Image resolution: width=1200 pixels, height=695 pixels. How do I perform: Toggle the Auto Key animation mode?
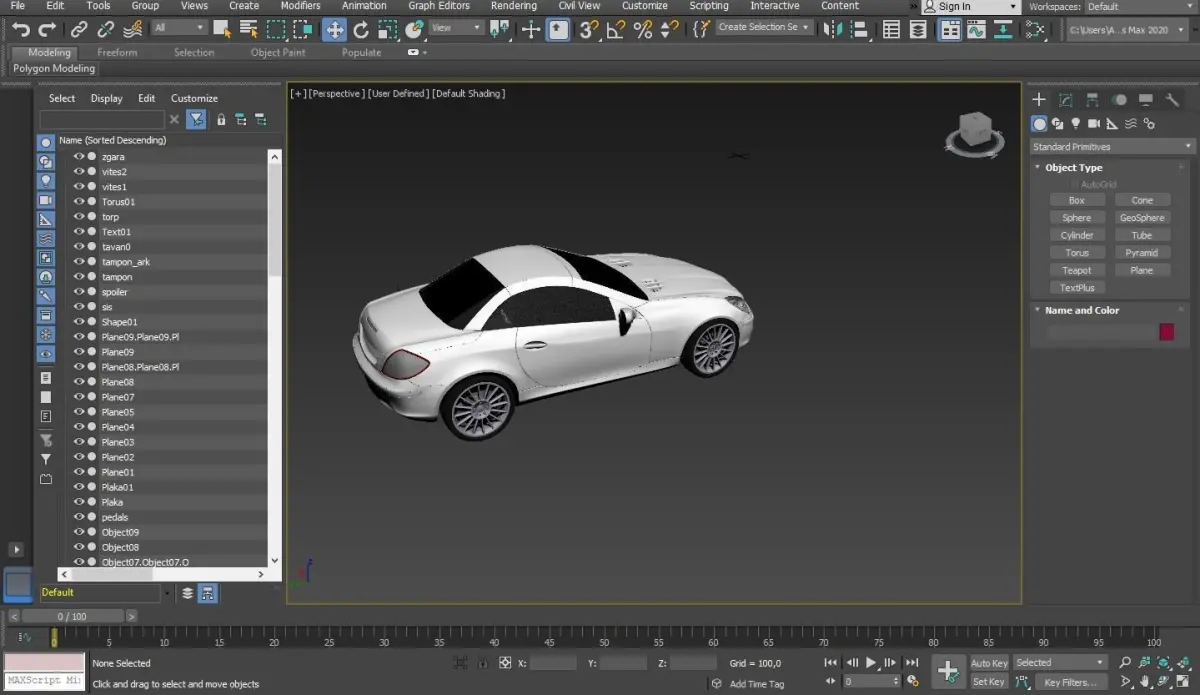click(x=989, y=663)
